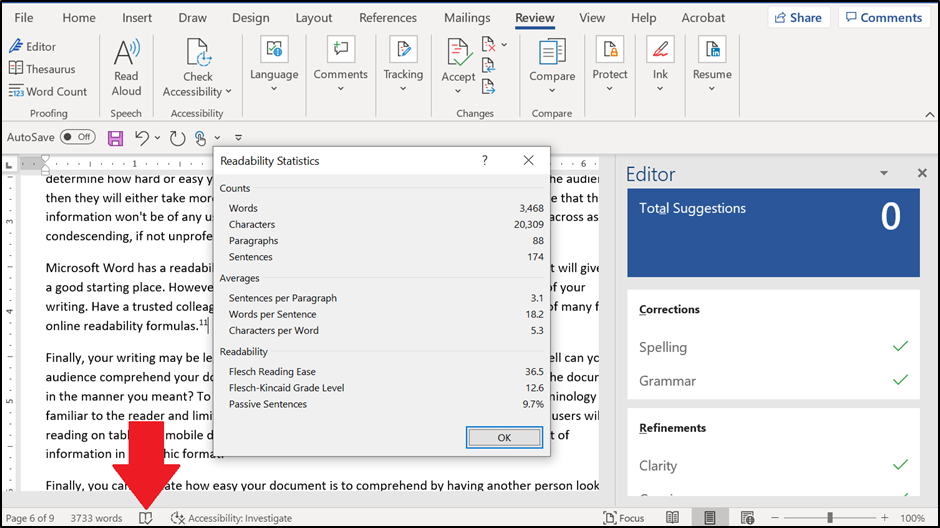Open the Editor proofing tool
The image size is (940, 528).
(x=32, y=46)
